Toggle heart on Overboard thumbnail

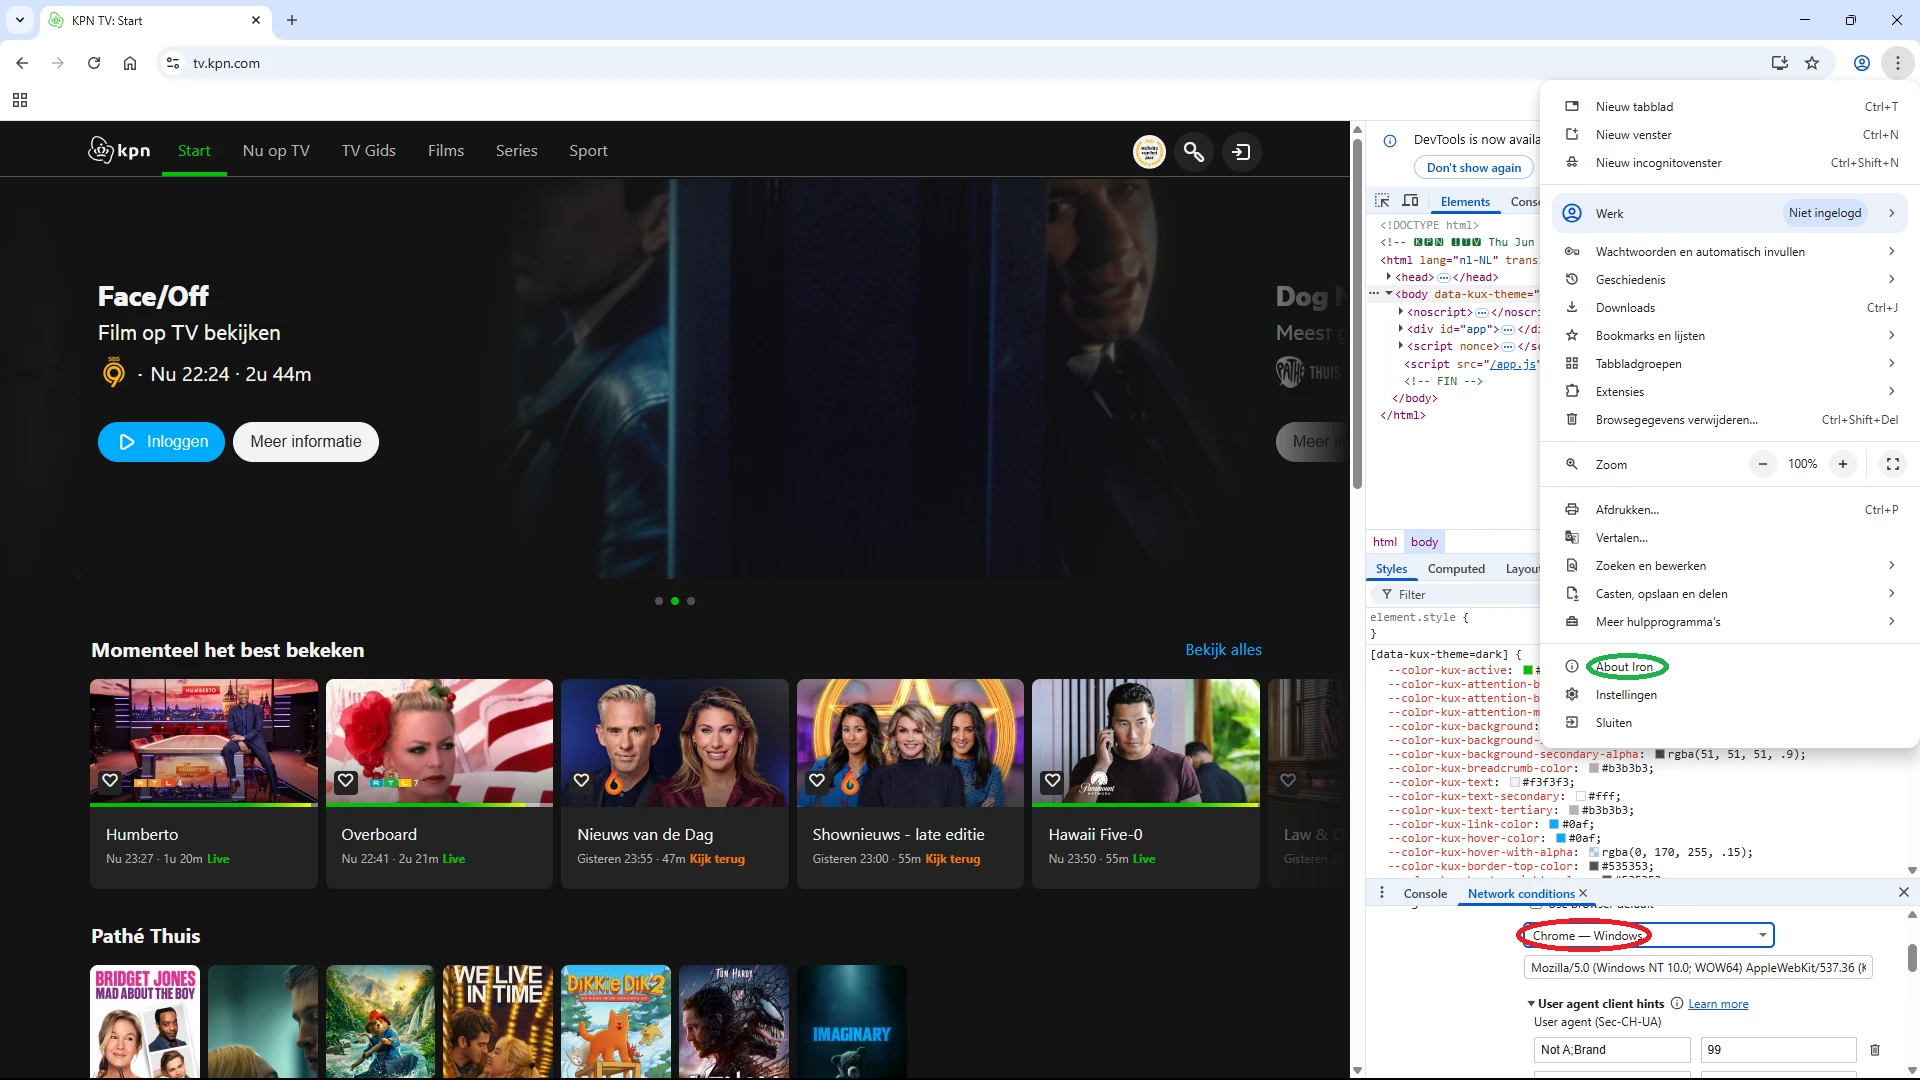point(346,780)
